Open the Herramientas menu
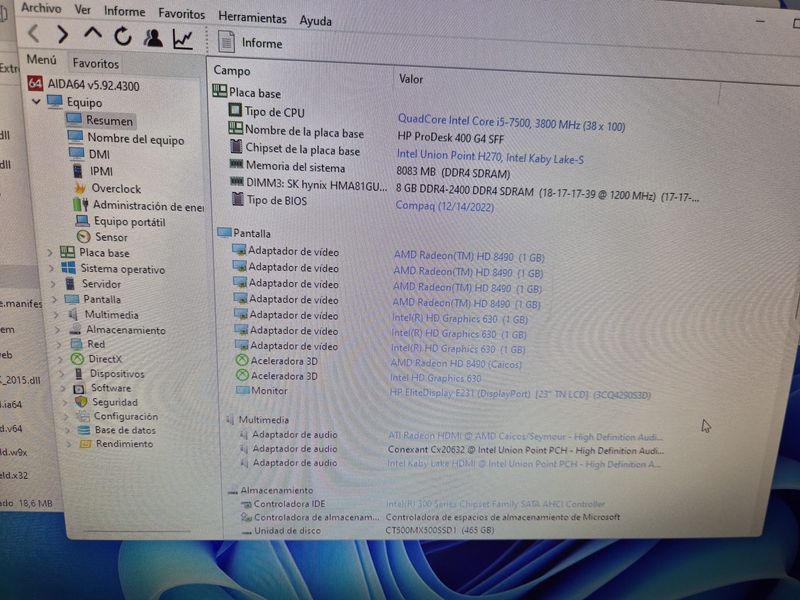The width and height of the screenshot is (800, 600). pyautogui.click(x=252, y=18)
